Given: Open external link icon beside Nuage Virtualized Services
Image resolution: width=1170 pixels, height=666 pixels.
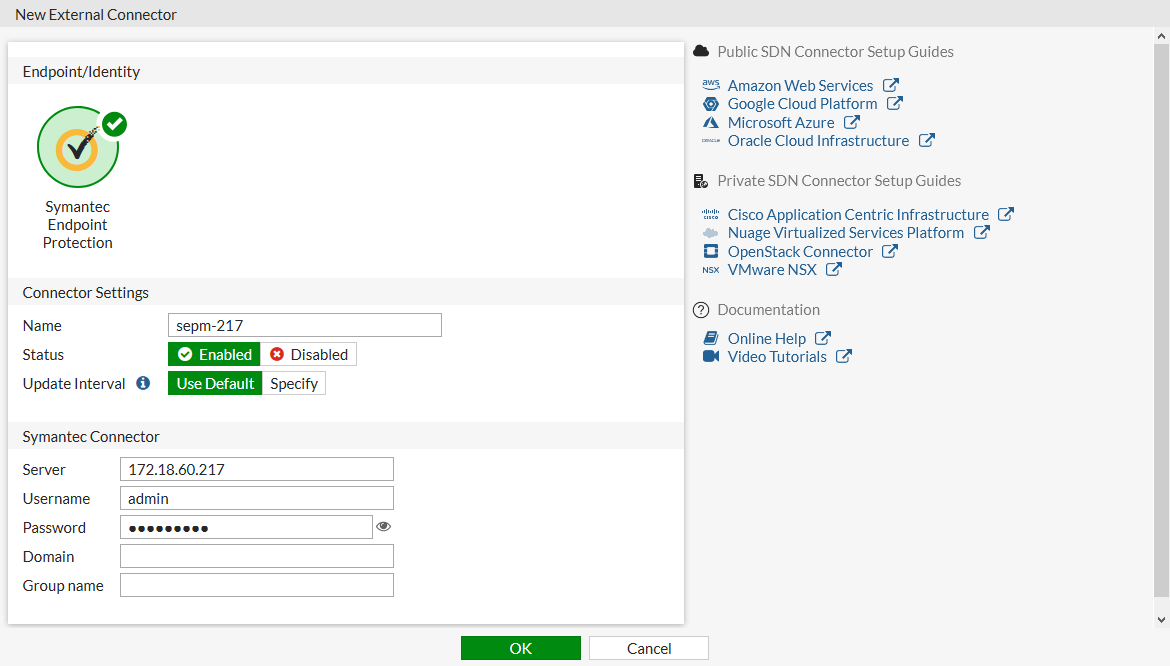Looking at the screenshot, I should click(982, 233).
